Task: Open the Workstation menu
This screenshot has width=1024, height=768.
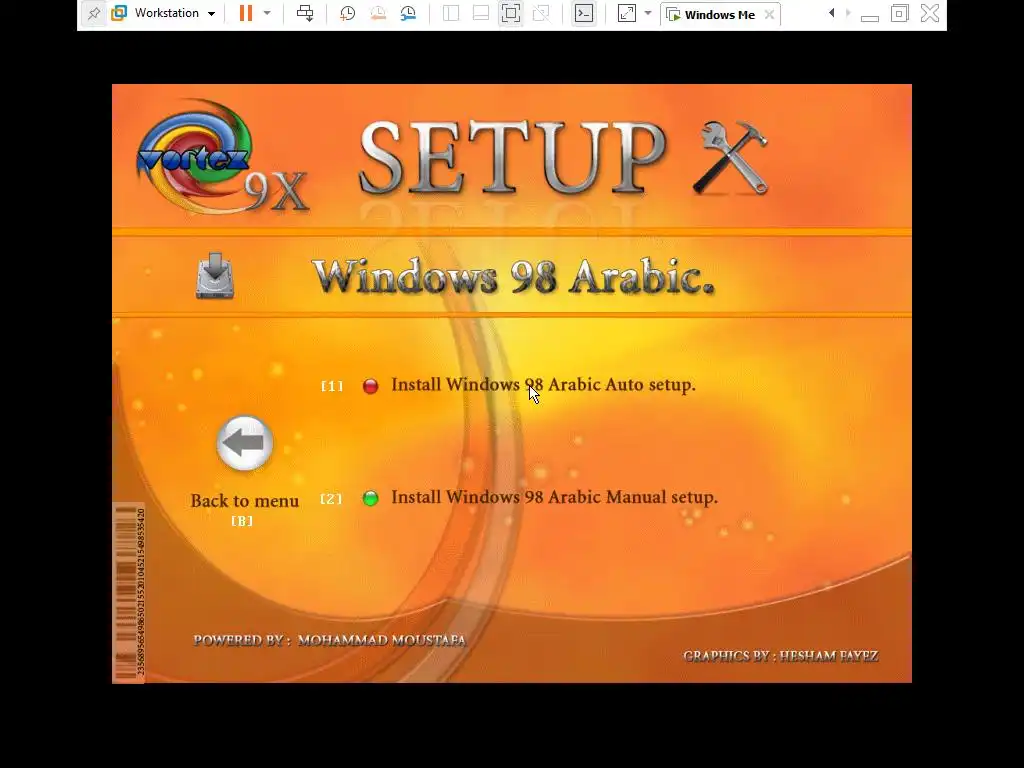Action: point(164,13)
